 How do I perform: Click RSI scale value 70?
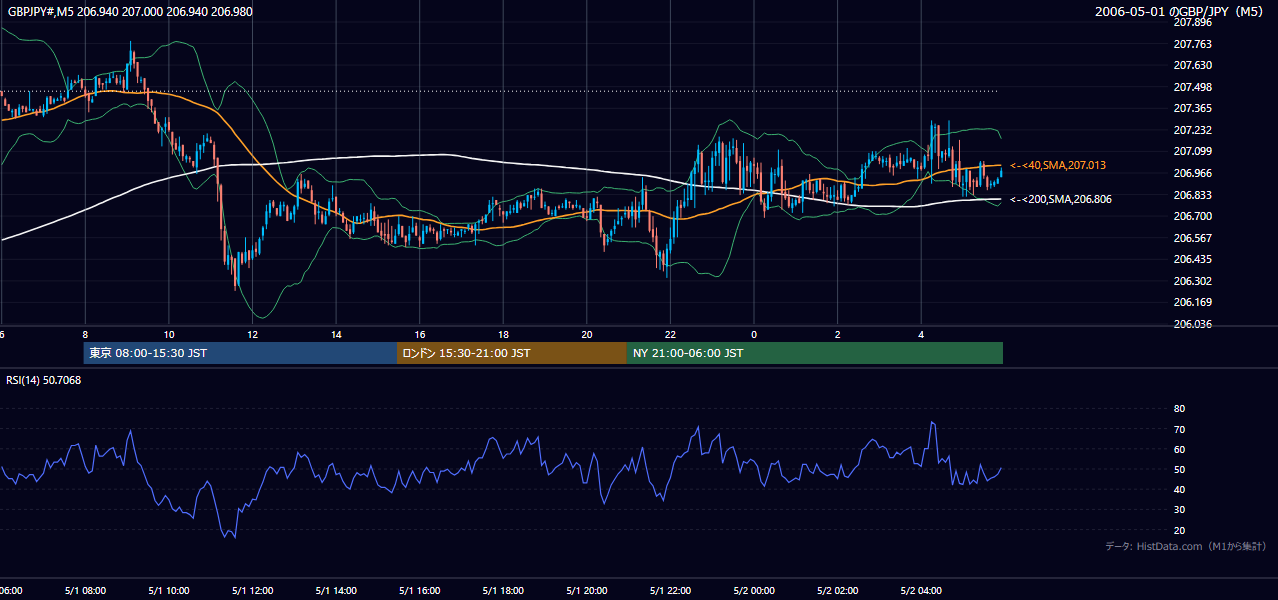pos(1179,429)
